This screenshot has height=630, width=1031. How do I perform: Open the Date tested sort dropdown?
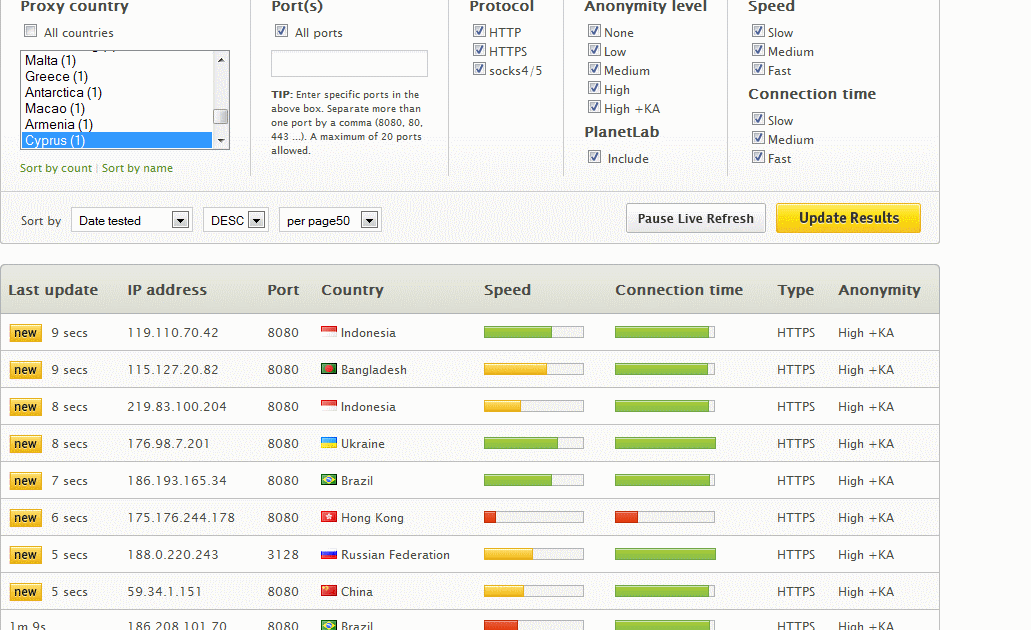pos(132,220)
